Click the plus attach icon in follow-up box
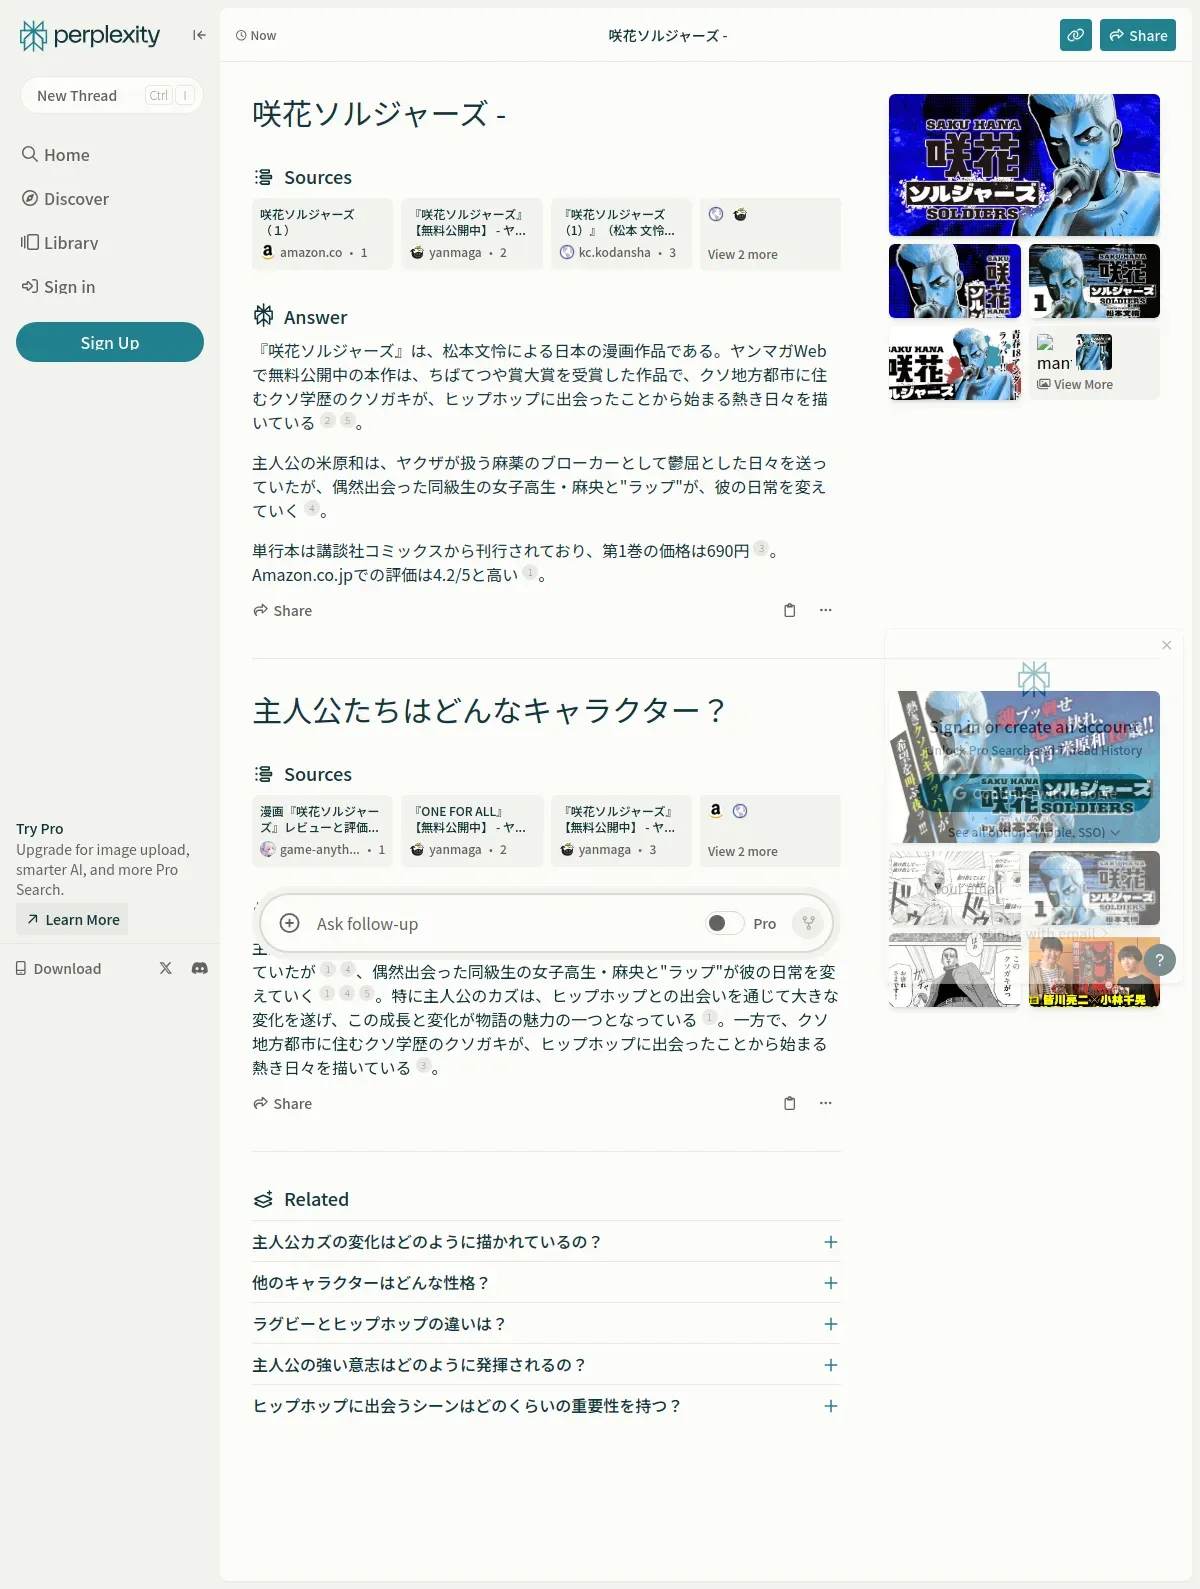The image size is (1200, 1589). click(289, 923)
